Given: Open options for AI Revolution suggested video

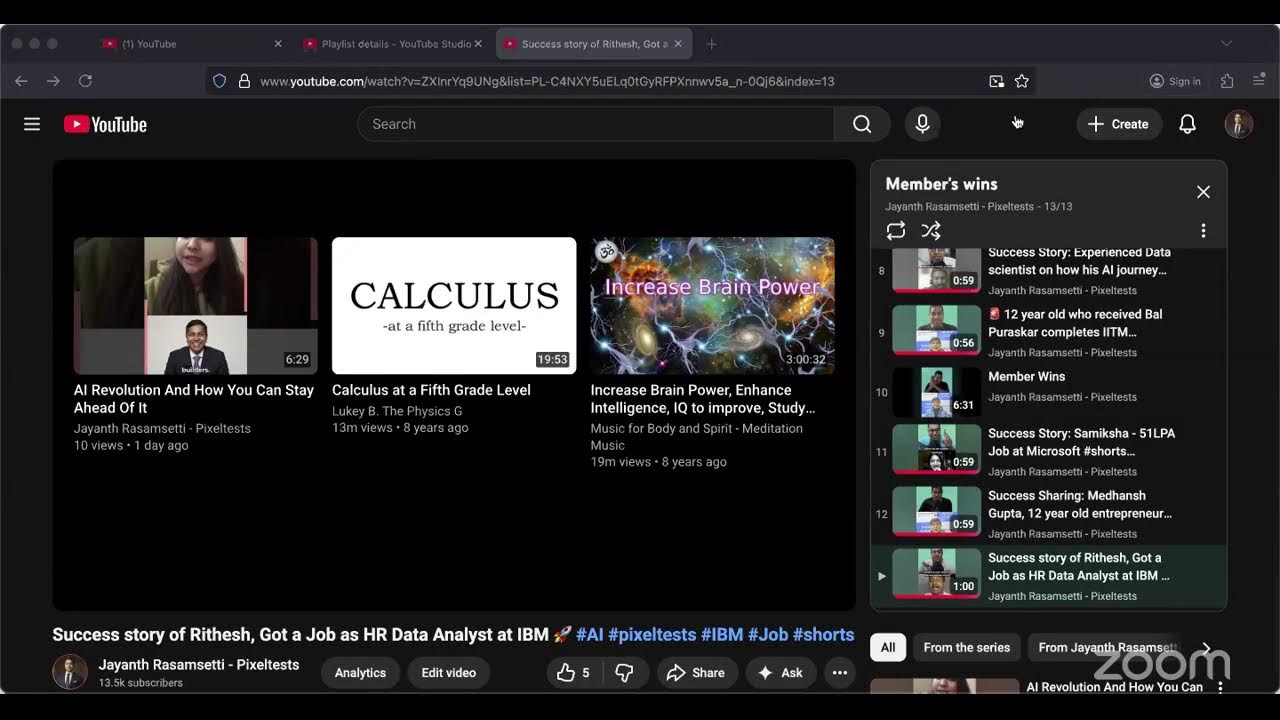Looking at the screenshot, I should (x=1220, y=687).
